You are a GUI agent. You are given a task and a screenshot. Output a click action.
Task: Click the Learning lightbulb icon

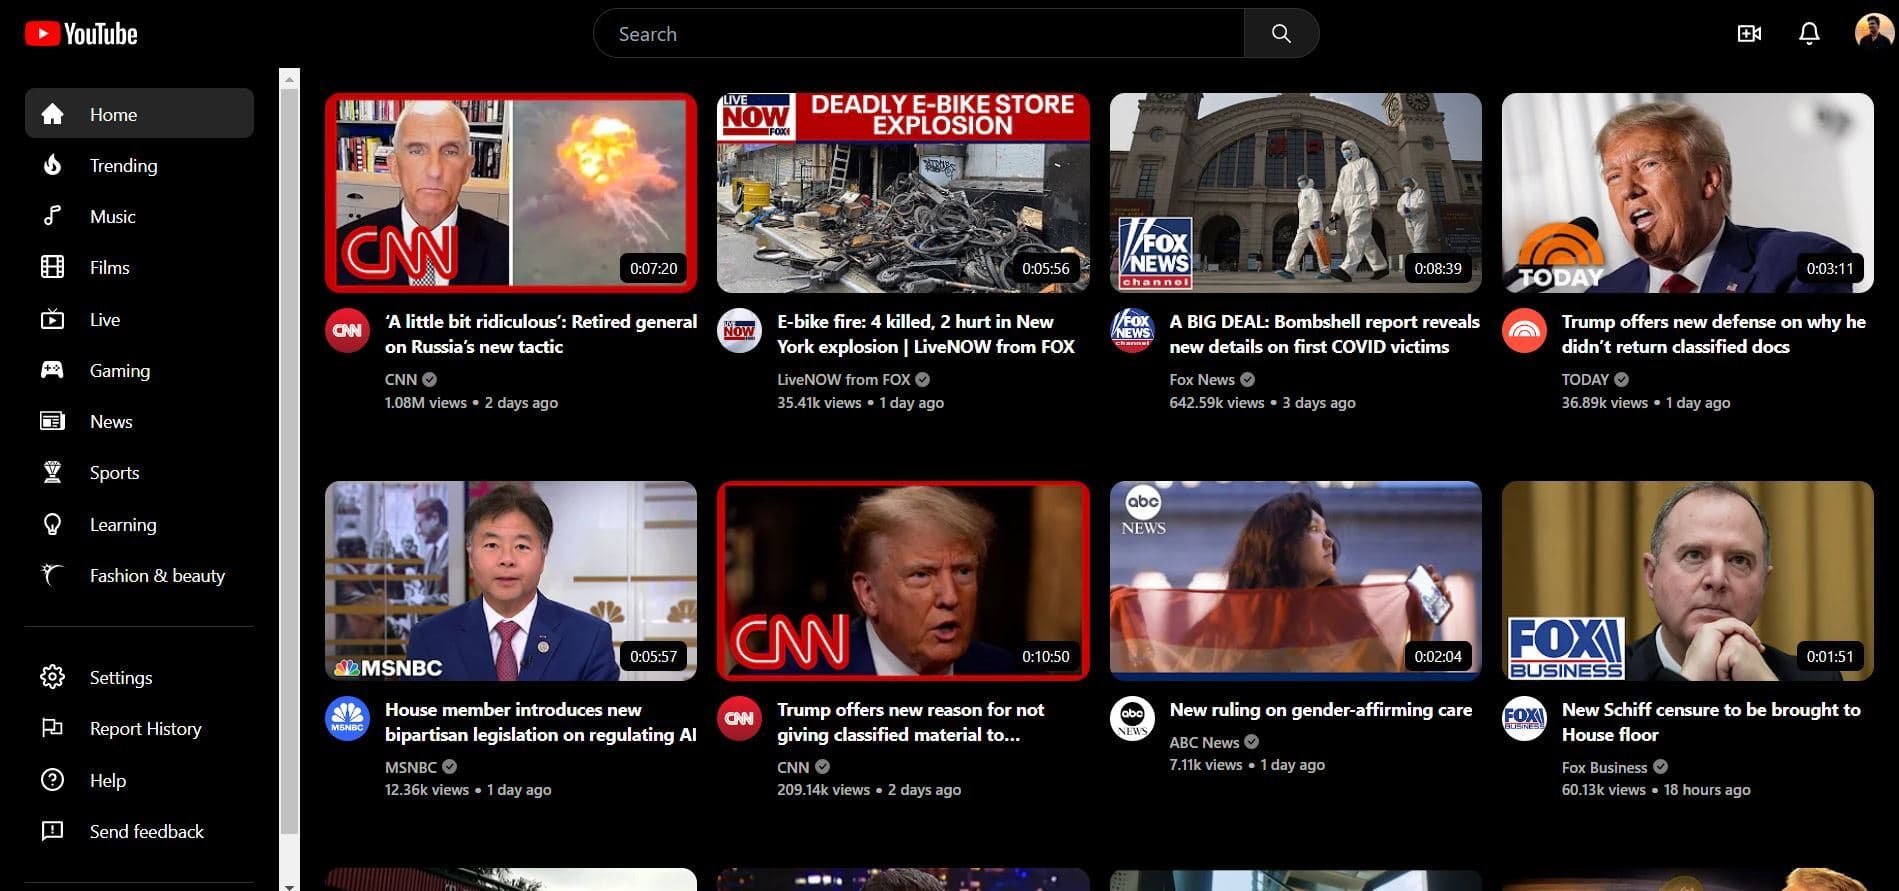(52, 524)
